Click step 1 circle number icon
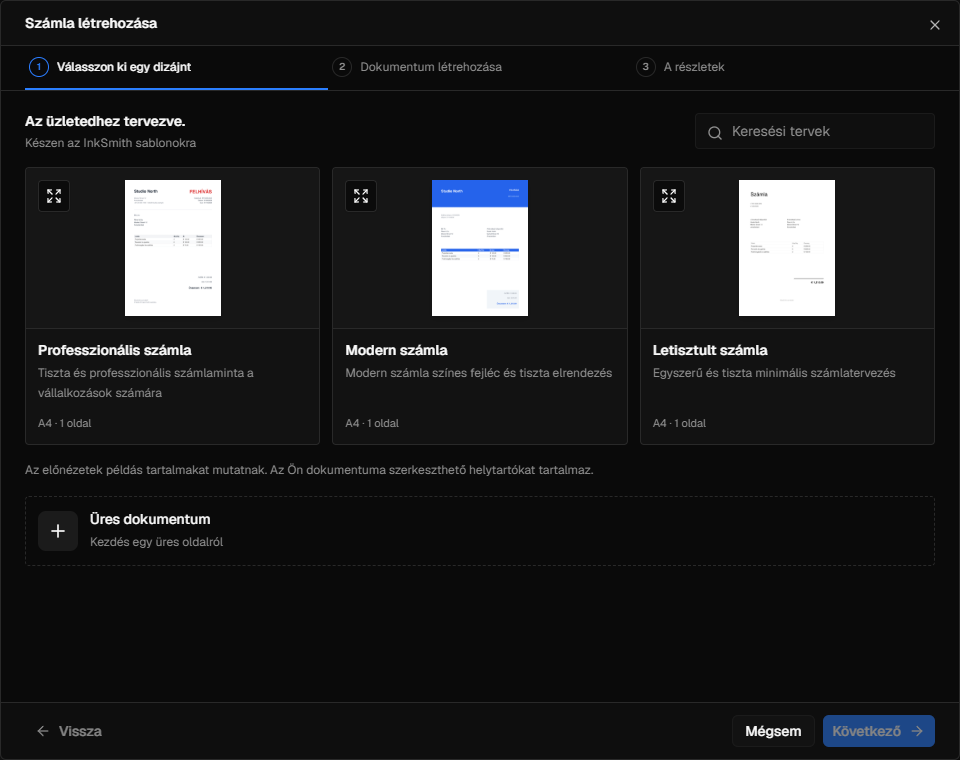 coord(39,67)
